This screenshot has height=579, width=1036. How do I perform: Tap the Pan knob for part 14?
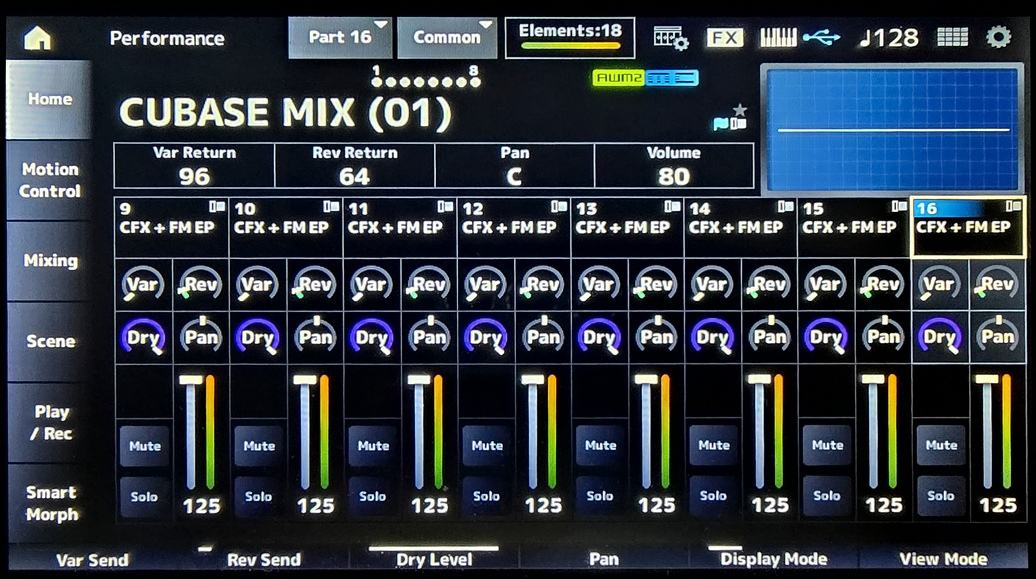point(770,337)
